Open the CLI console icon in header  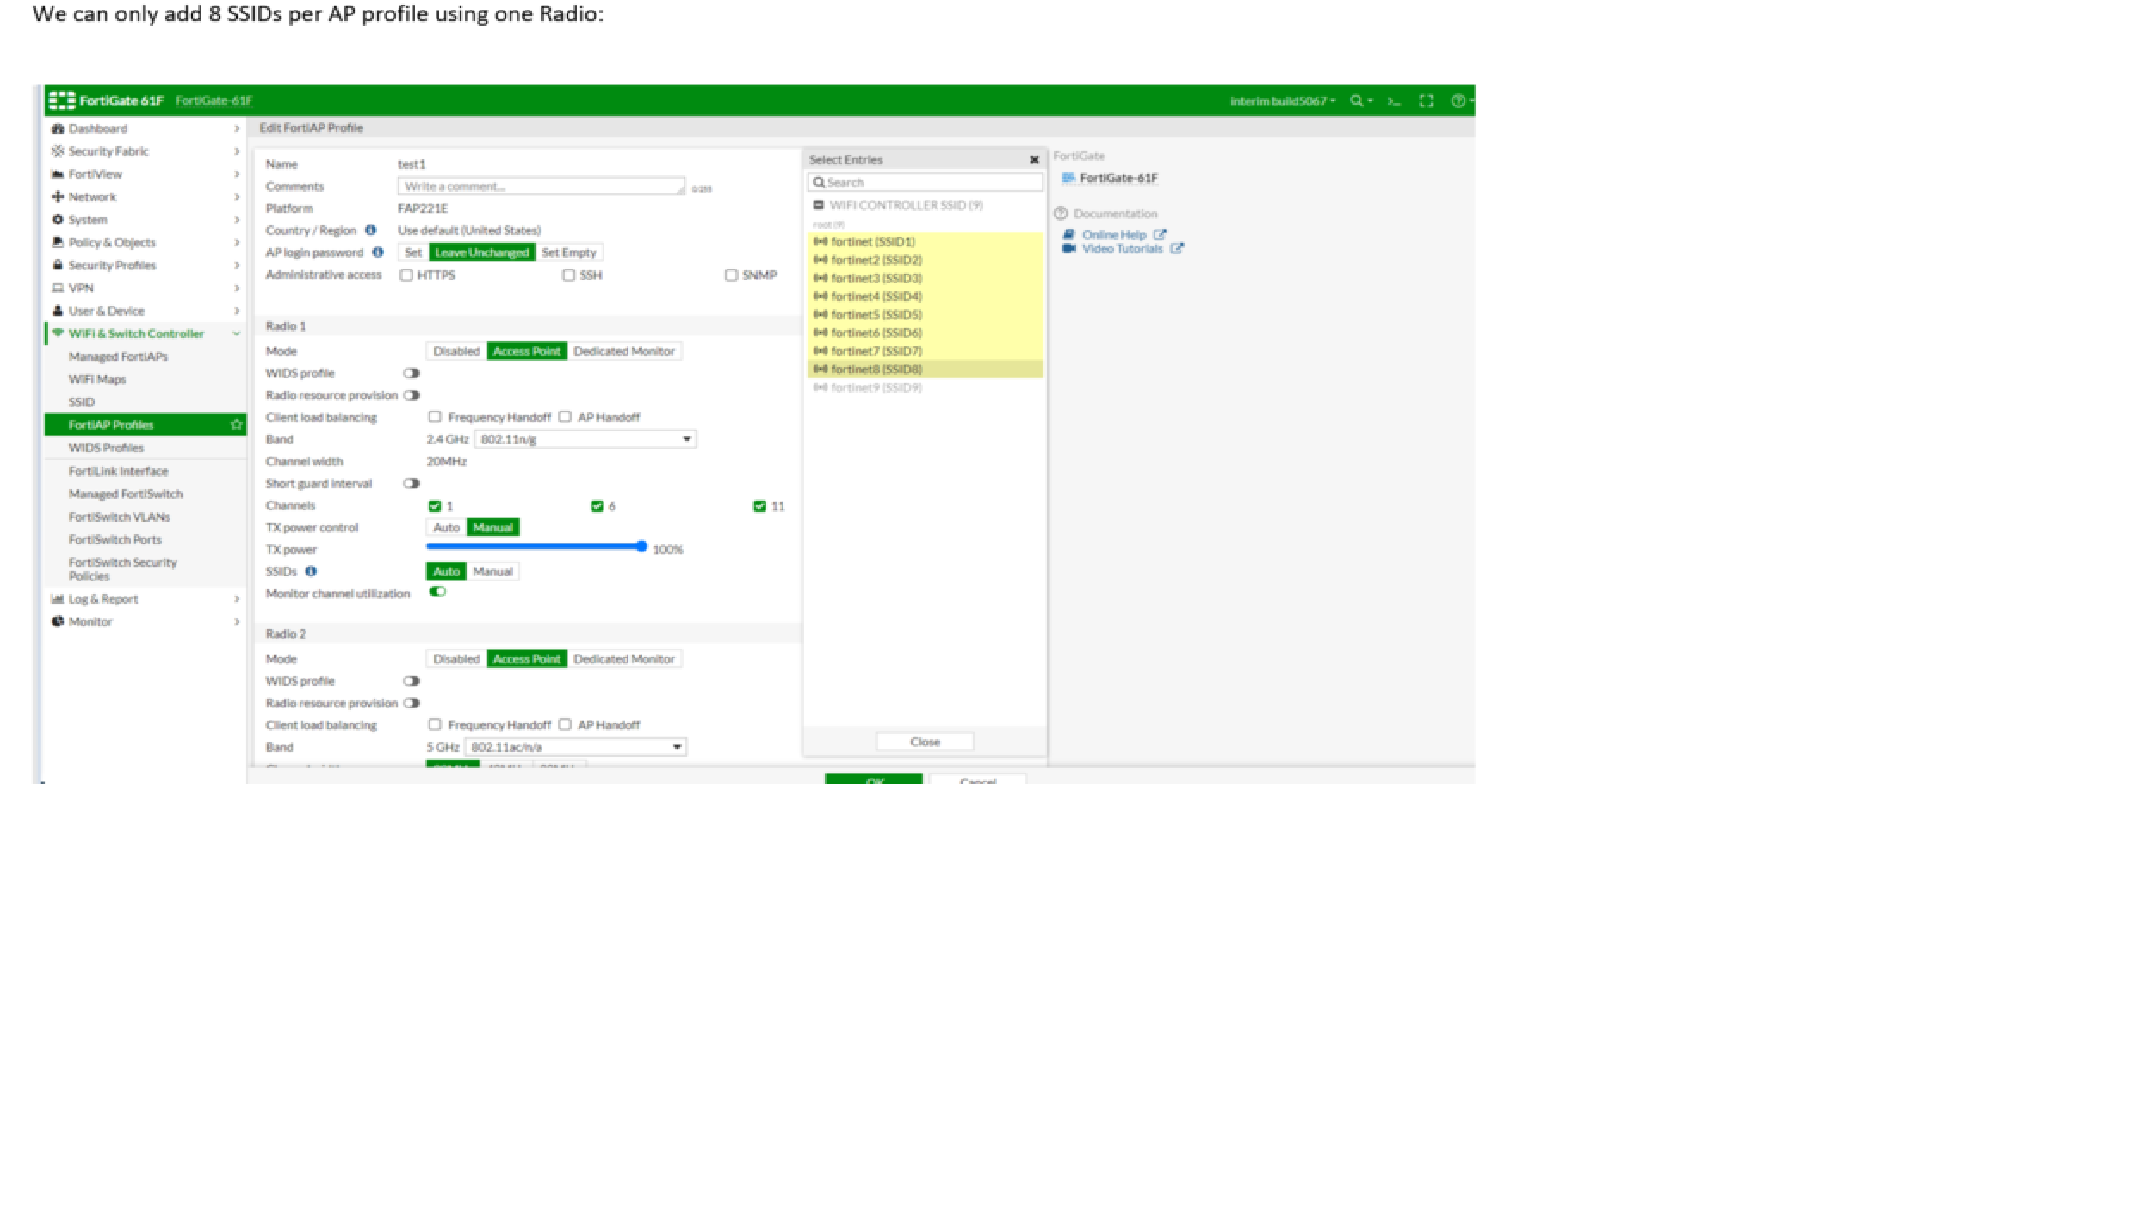[x=1394, y=101]
